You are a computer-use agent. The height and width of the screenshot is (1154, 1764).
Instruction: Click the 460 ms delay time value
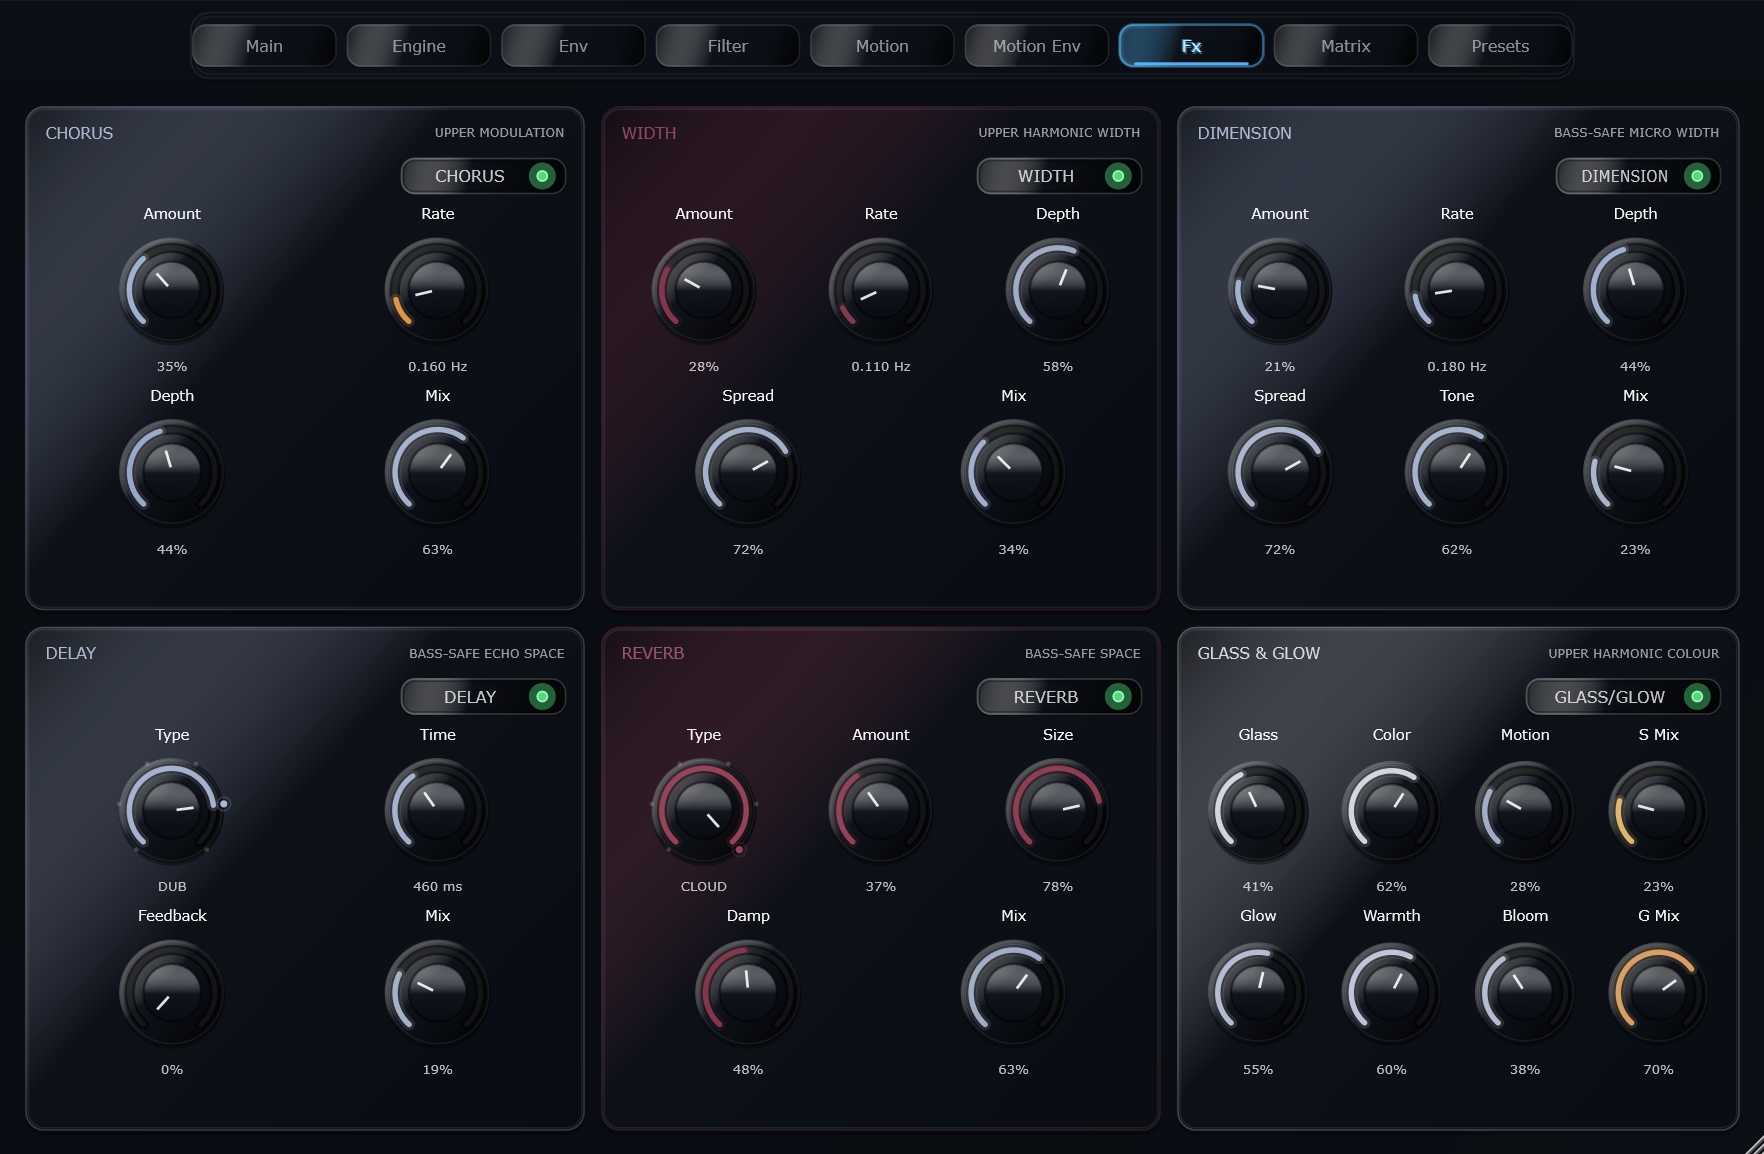437,887
